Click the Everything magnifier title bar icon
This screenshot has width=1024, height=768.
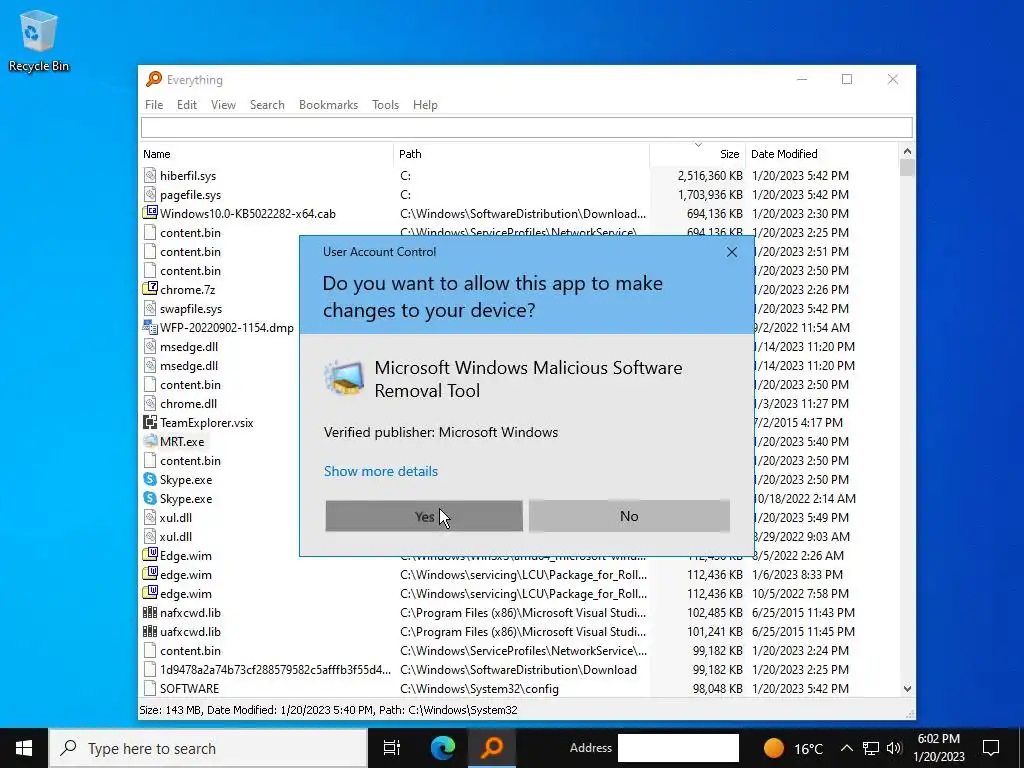[154, 79]
